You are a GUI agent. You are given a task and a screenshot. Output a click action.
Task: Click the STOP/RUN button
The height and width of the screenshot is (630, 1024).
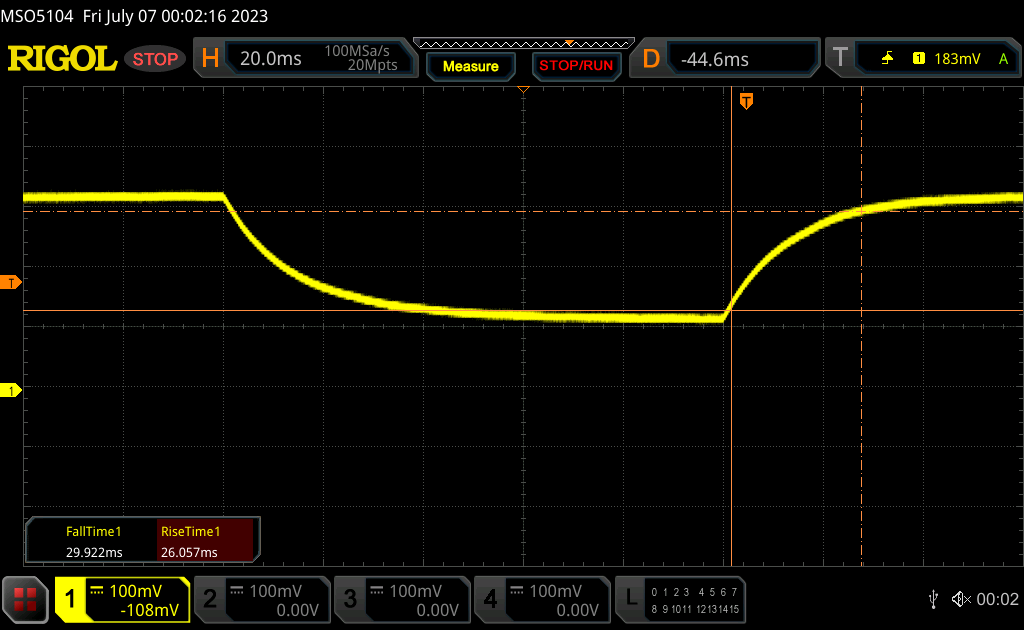576,66
